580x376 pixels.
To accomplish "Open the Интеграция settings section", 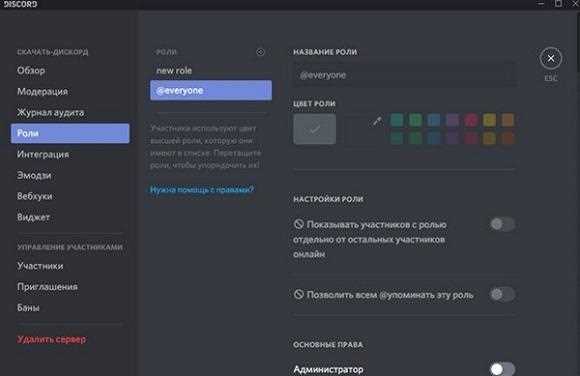I will tap(43, 154).
